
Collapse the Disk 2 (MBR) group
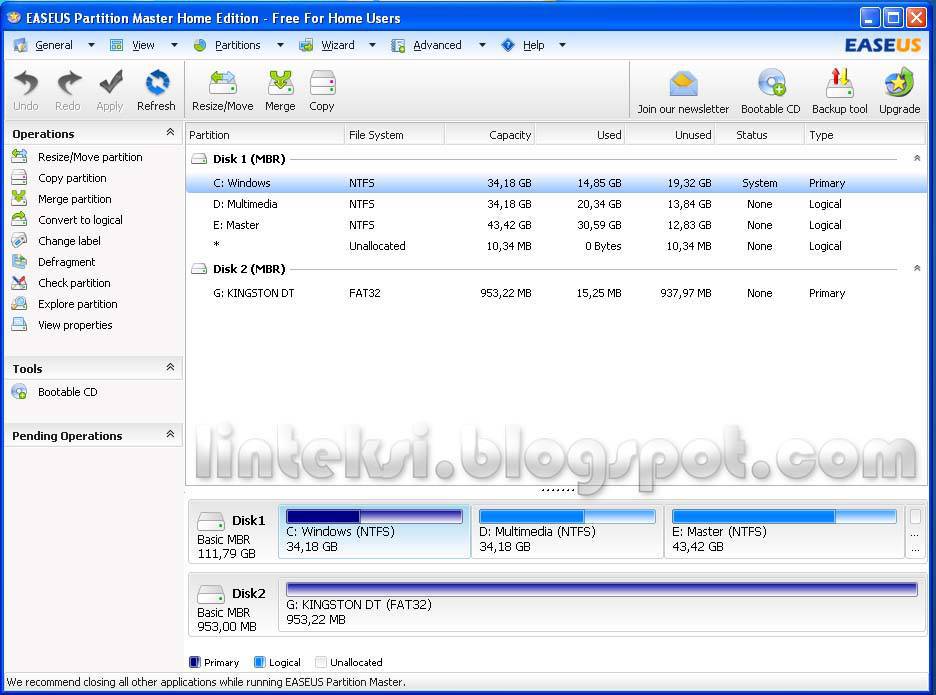point(917,268)
